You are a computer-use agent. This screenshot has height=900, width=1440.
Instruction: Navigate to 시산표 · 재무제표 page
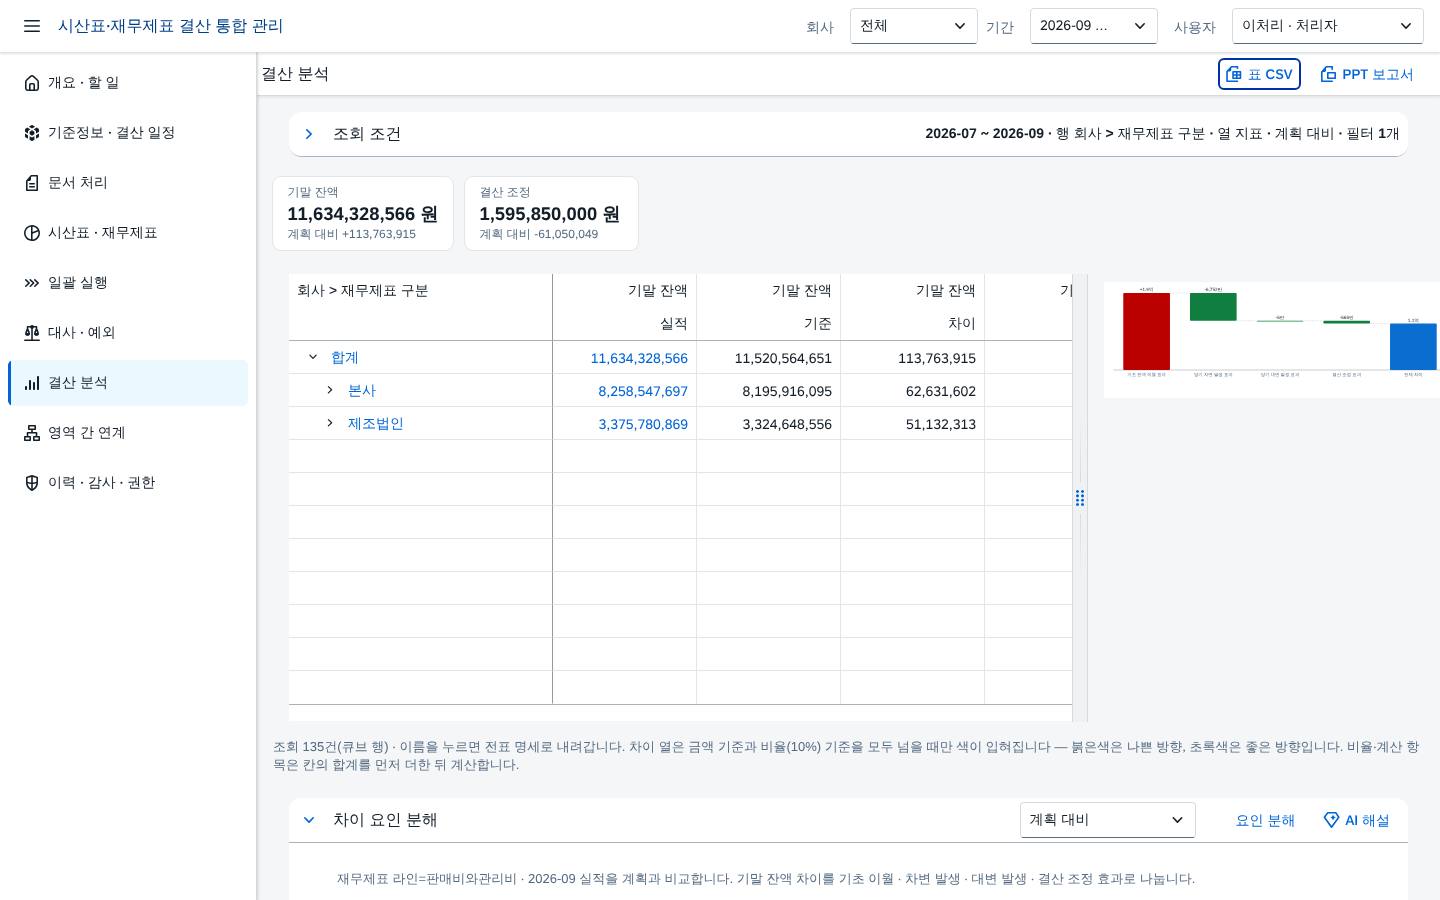click(x=128, y=233)
